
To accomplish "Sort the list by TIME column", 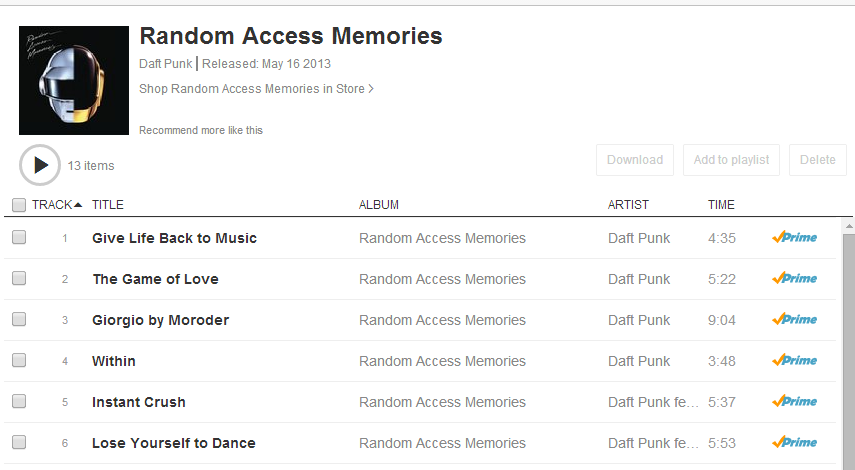I will (x=721, y=205).
